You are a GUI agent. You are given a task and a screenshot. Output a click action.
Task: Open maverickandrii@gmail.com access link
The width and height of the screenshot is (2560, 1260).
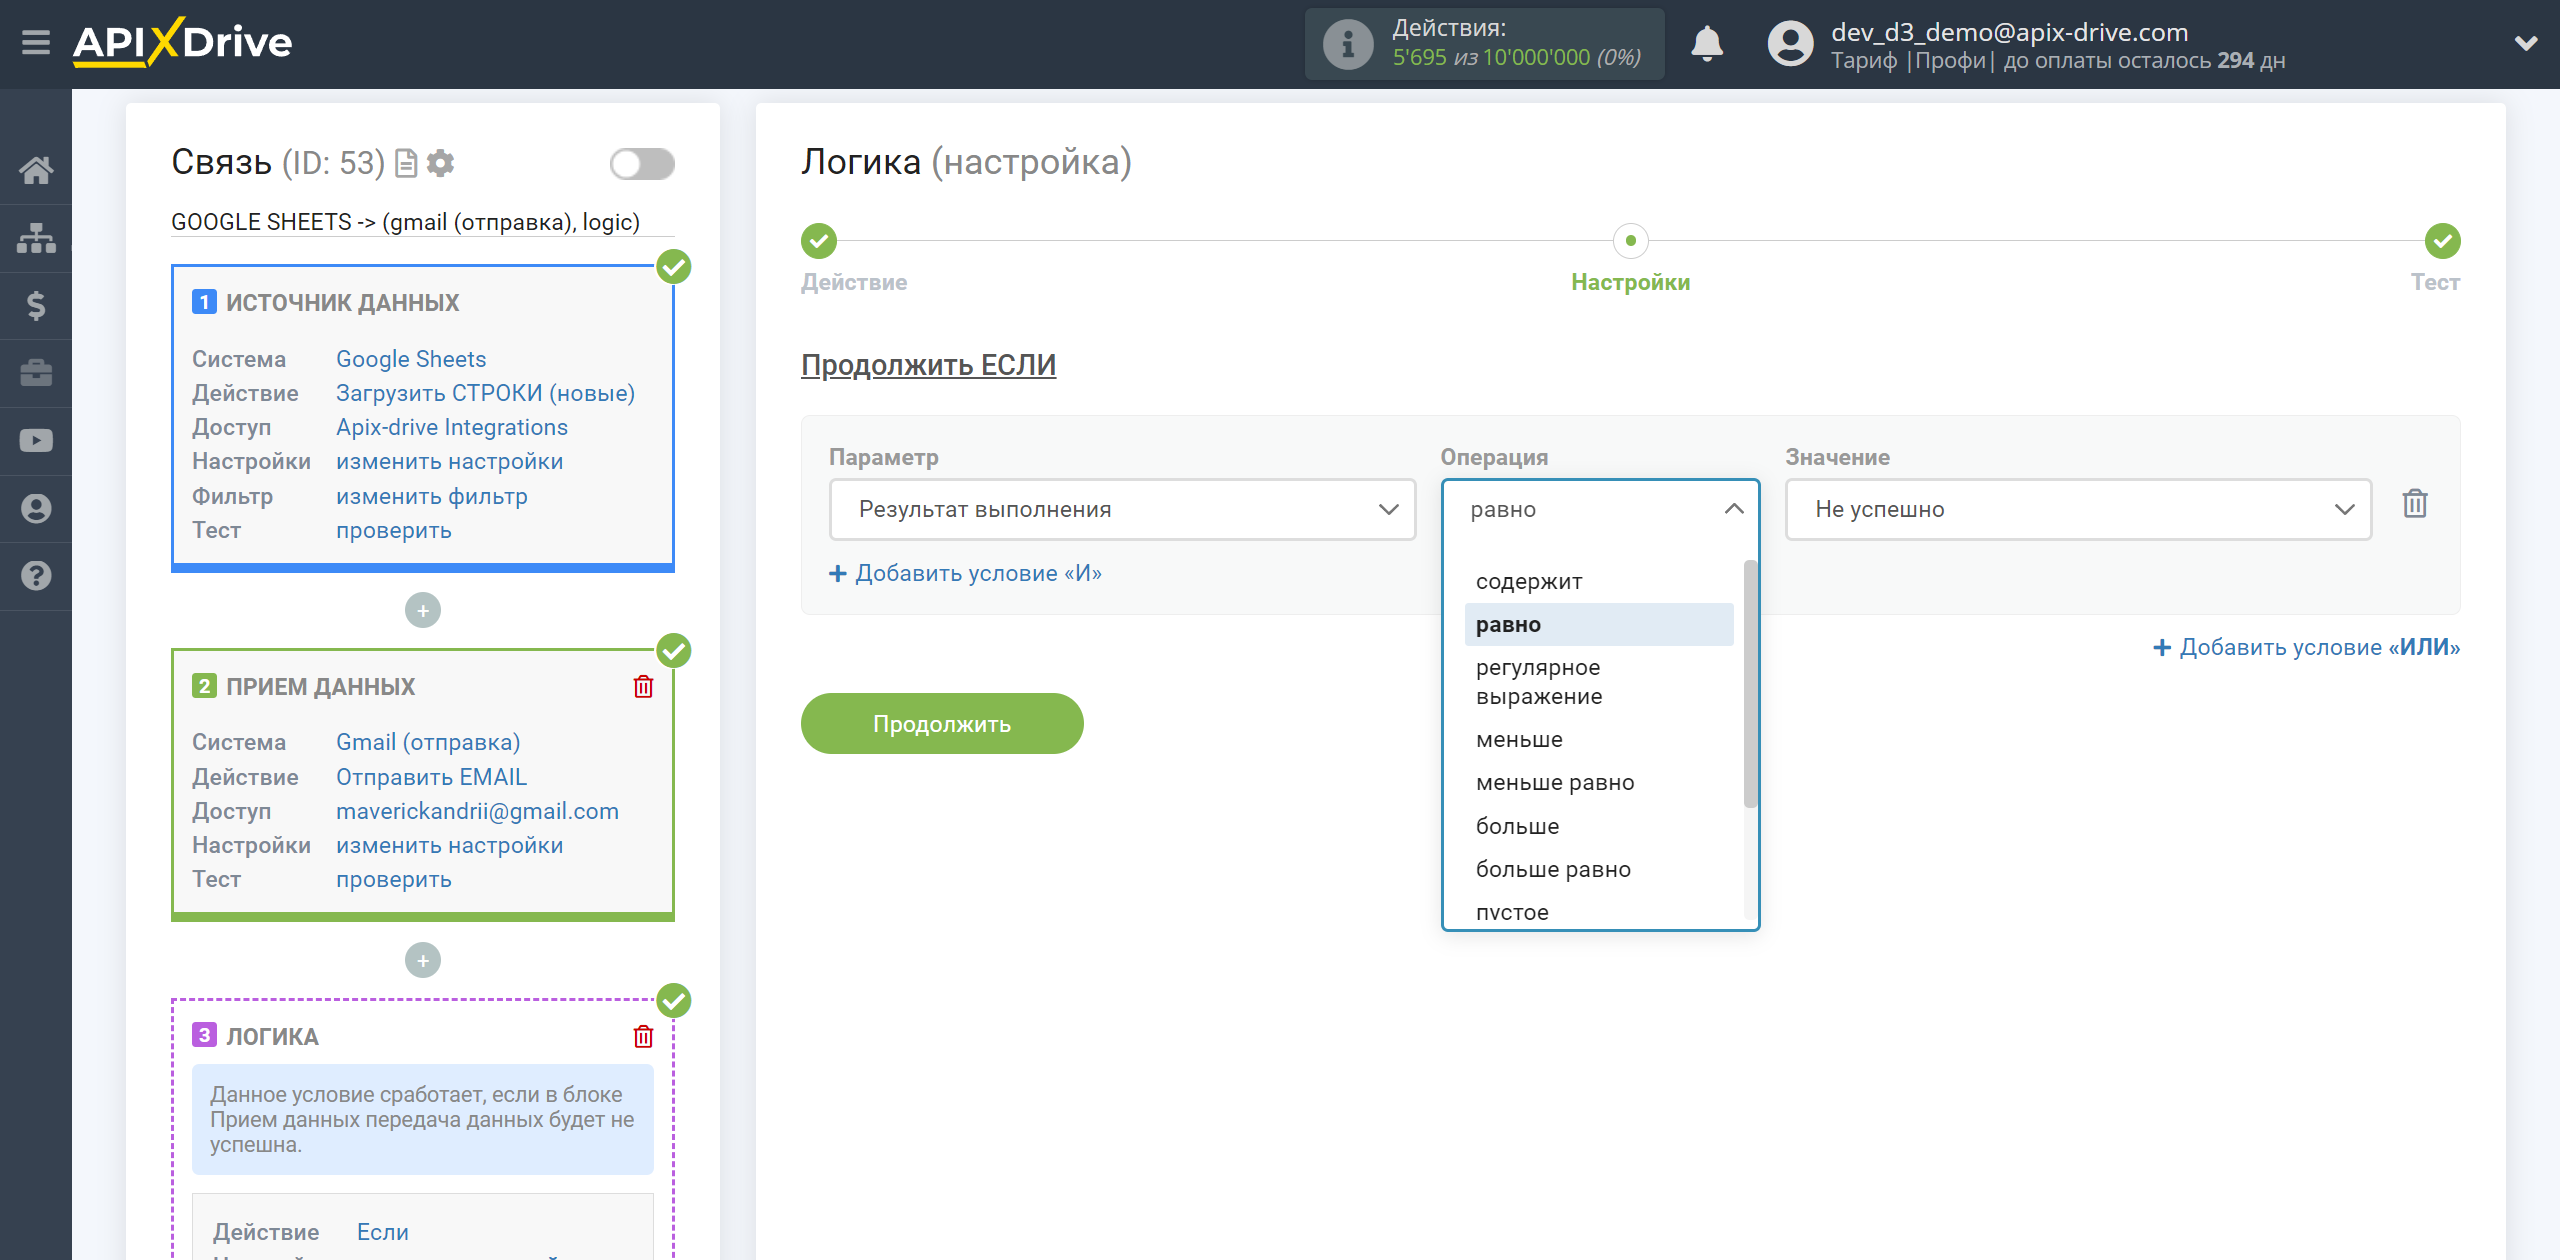tap(477, 811)
